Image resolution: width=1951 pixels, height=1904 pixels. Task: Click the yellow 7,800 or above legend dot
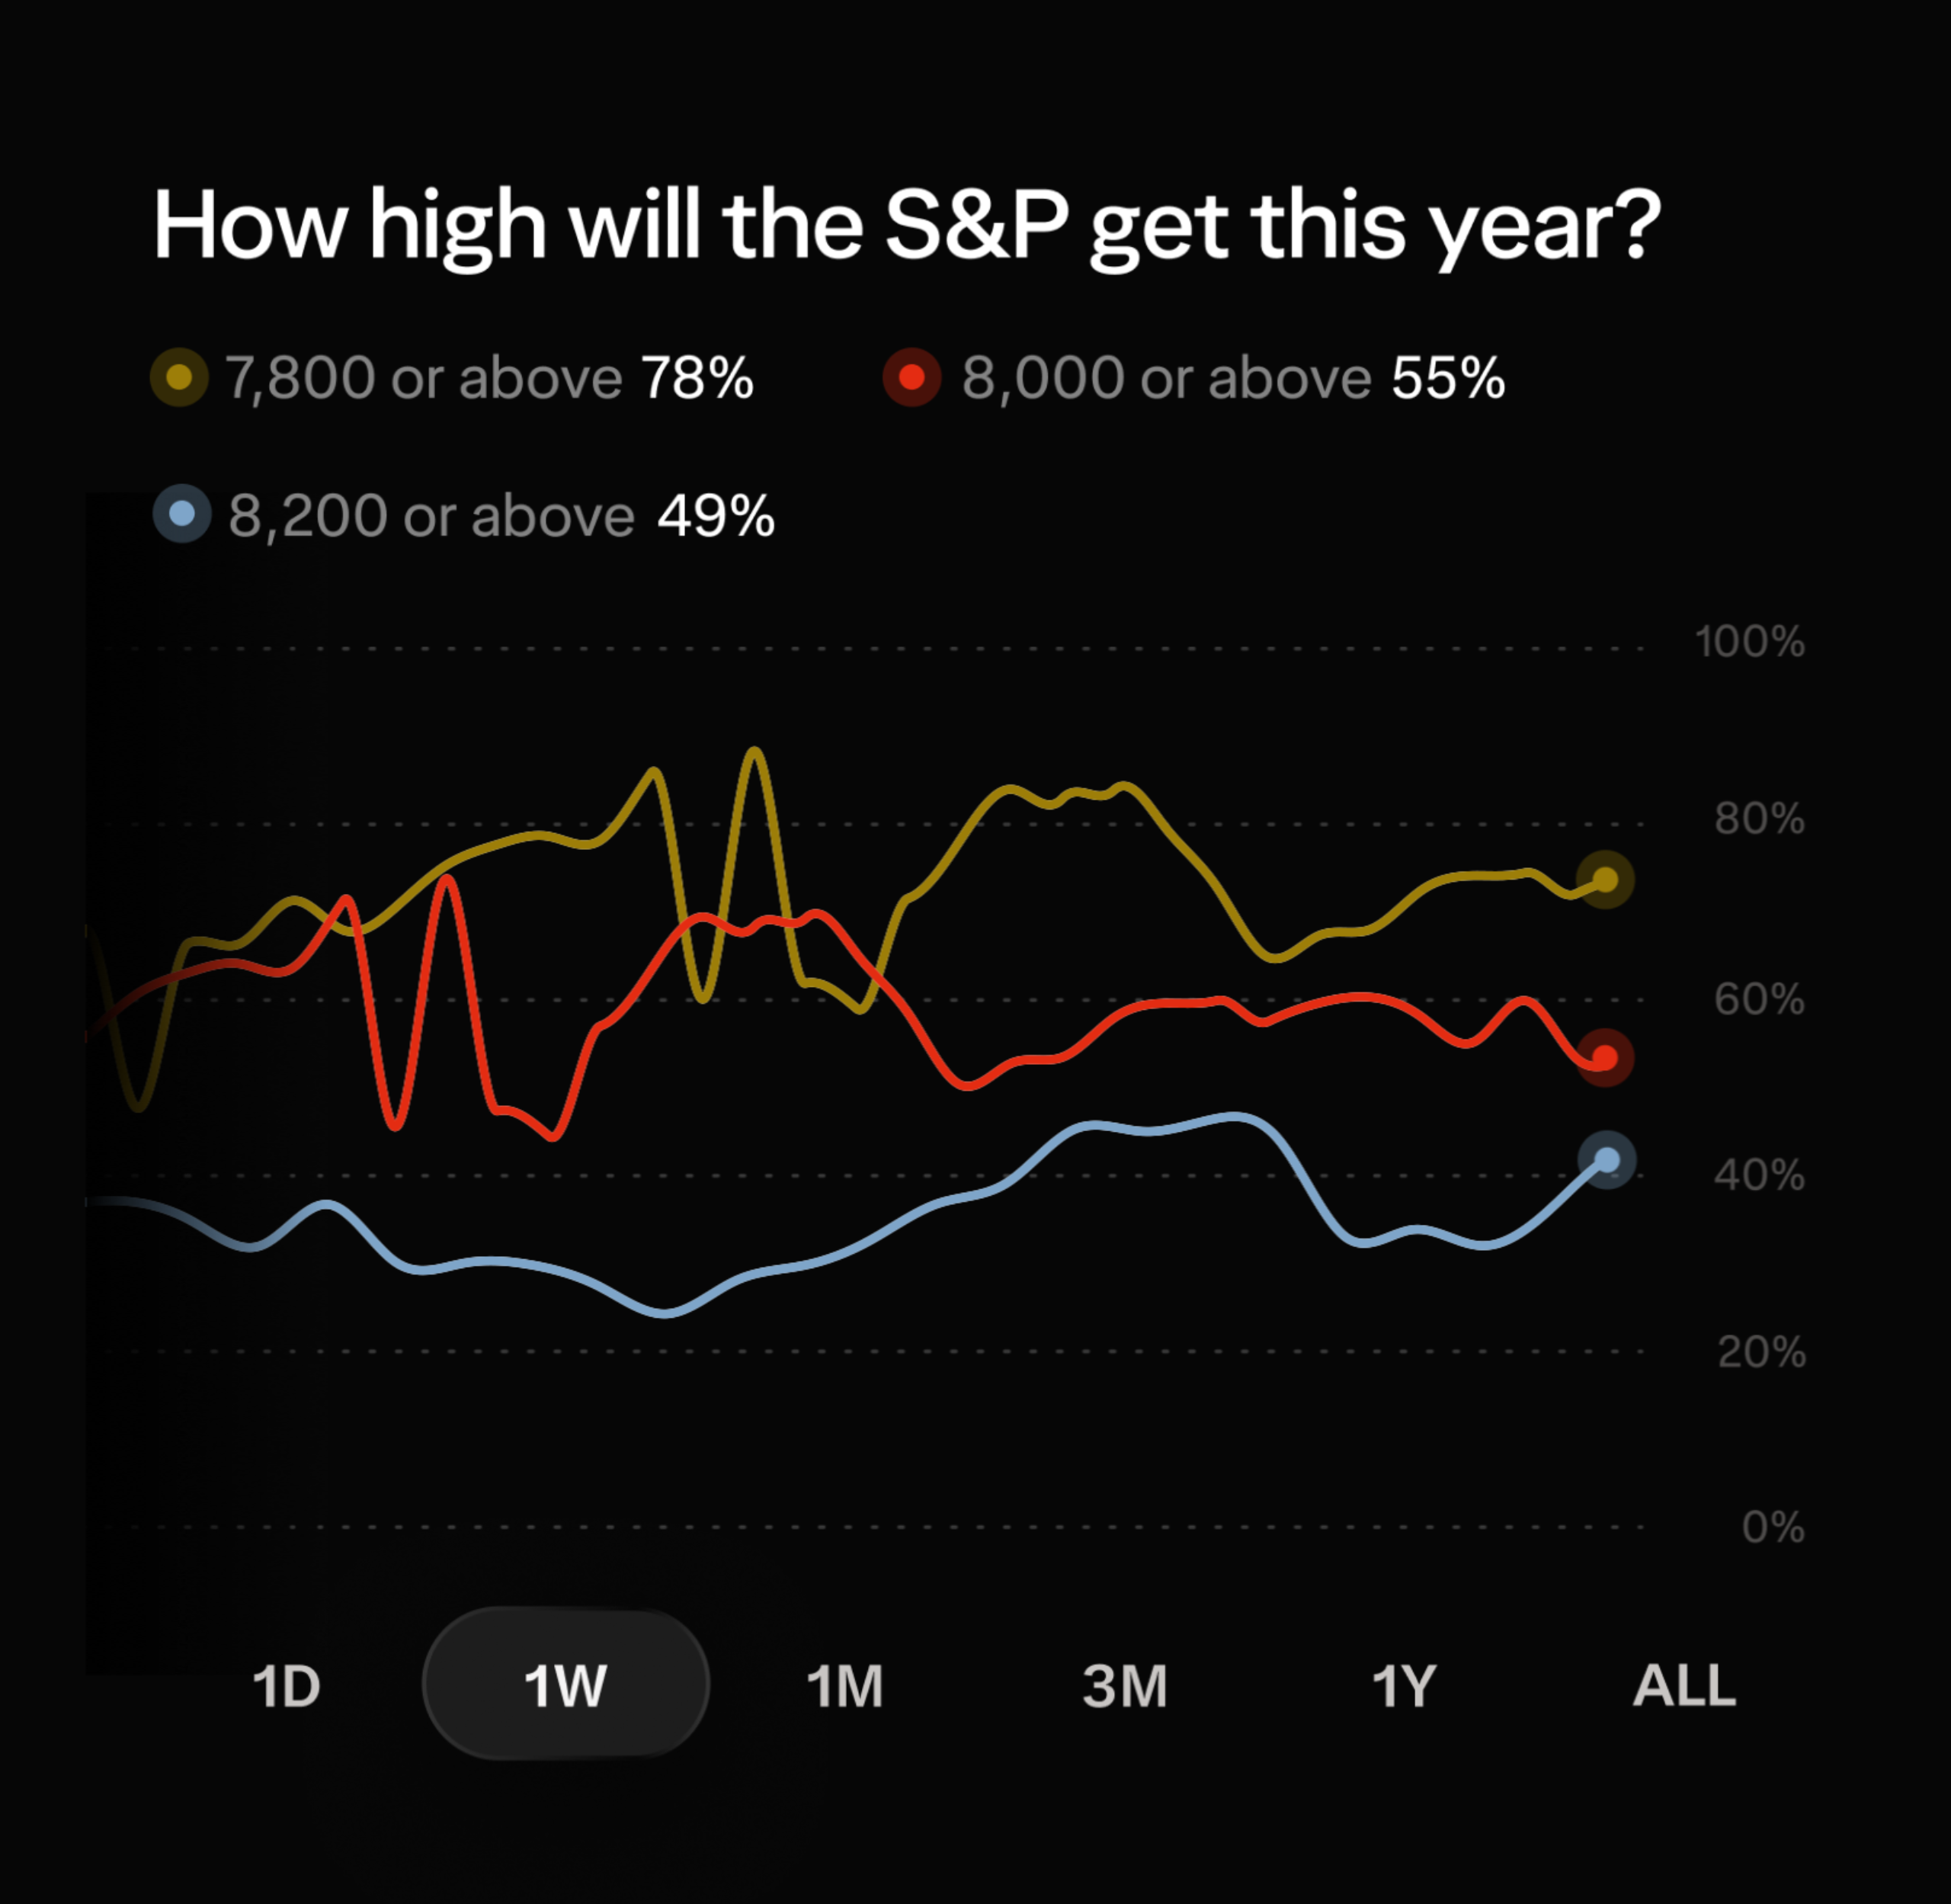tap(179, 377)
